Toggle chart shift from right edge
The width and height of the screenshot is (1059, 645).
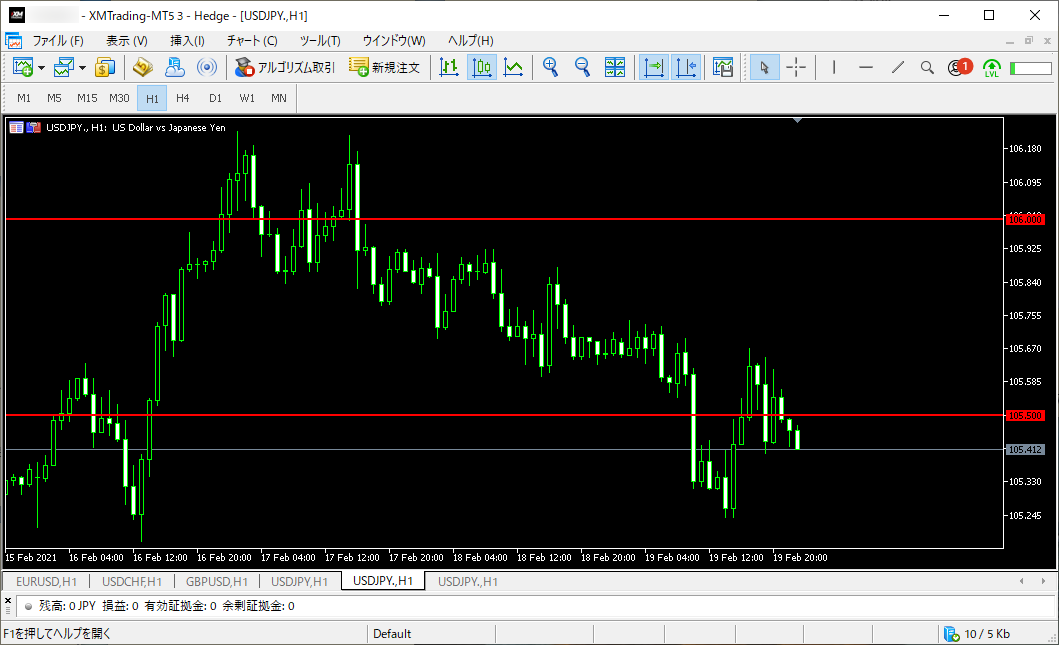pyautogui.click(x=686, y=67)
